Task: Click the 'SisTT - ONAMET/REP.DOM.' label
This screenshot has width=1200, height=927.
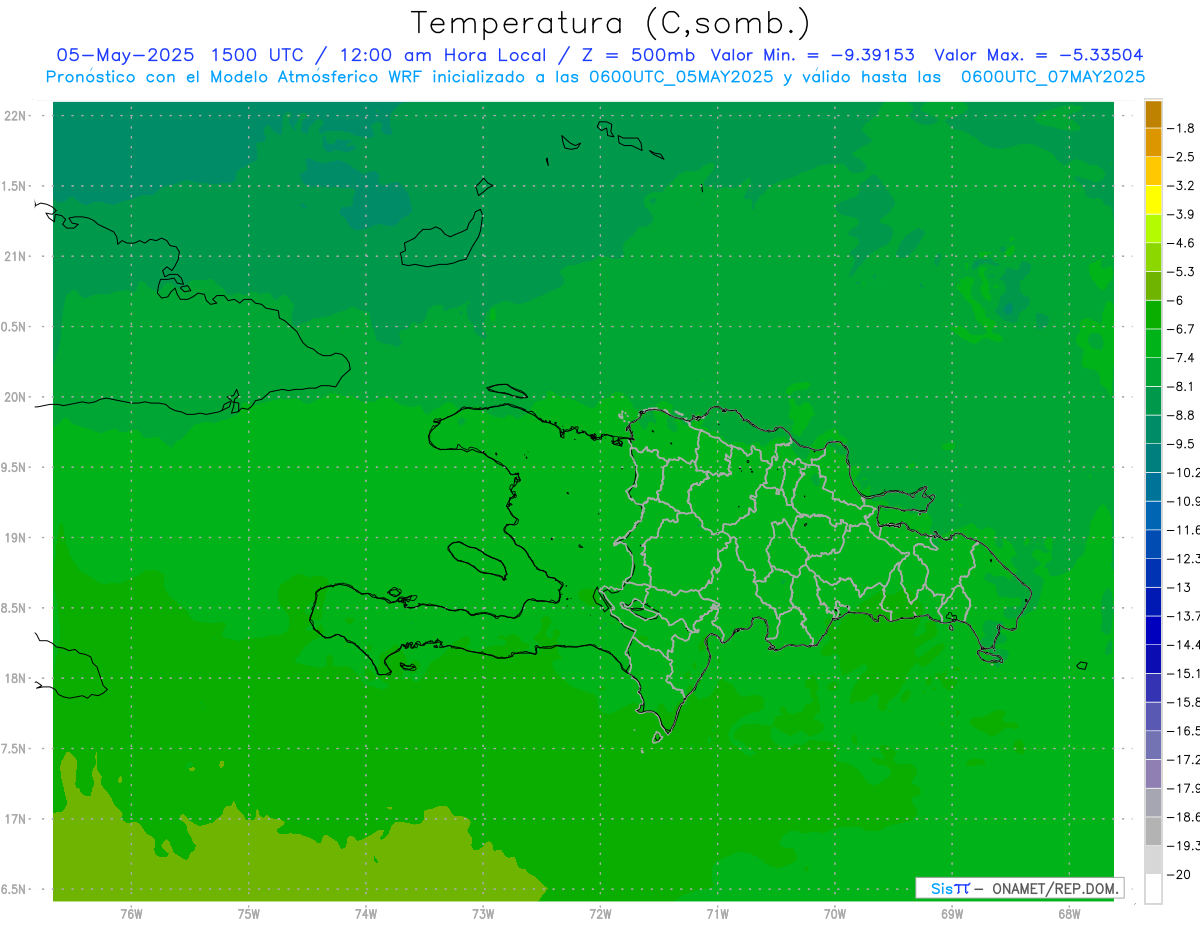Action: (1019, 888)
